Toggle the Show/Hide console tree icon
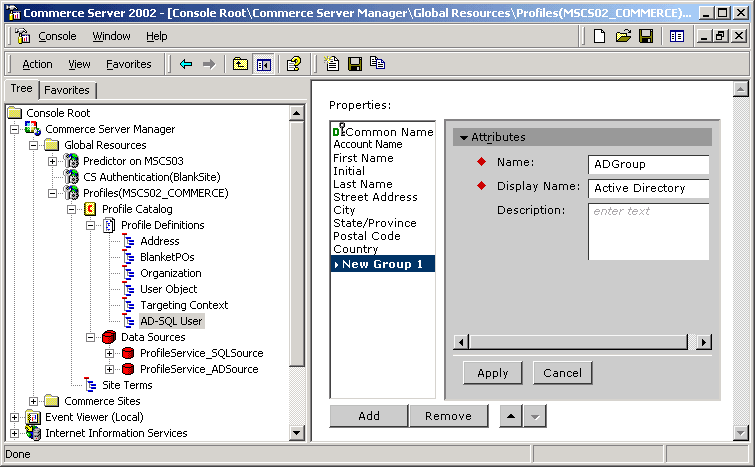Screen dimensions: 755x467 pyautogui.click(x=264, y=64)
